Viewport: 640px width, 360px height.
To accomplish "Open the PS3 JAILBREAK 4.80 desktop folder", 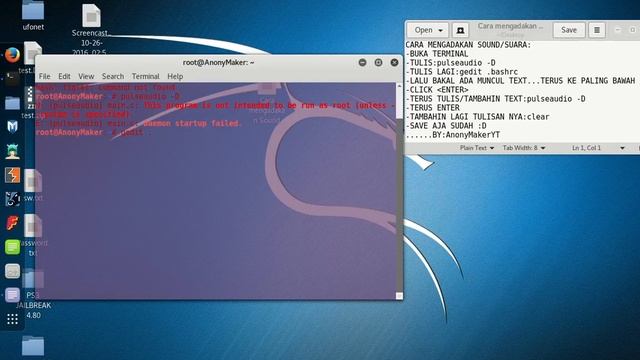I will click(33, 295).
